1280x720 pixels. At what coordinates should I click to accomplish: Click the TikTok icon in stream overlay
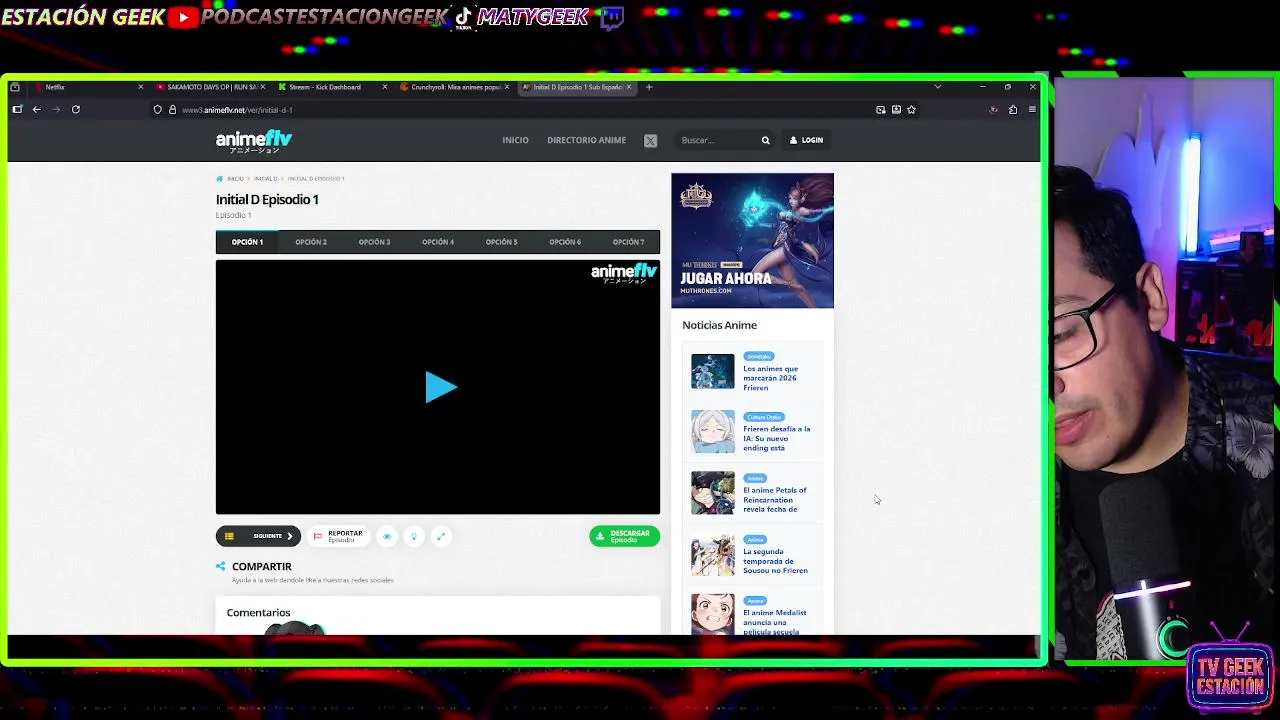(463, 17)
